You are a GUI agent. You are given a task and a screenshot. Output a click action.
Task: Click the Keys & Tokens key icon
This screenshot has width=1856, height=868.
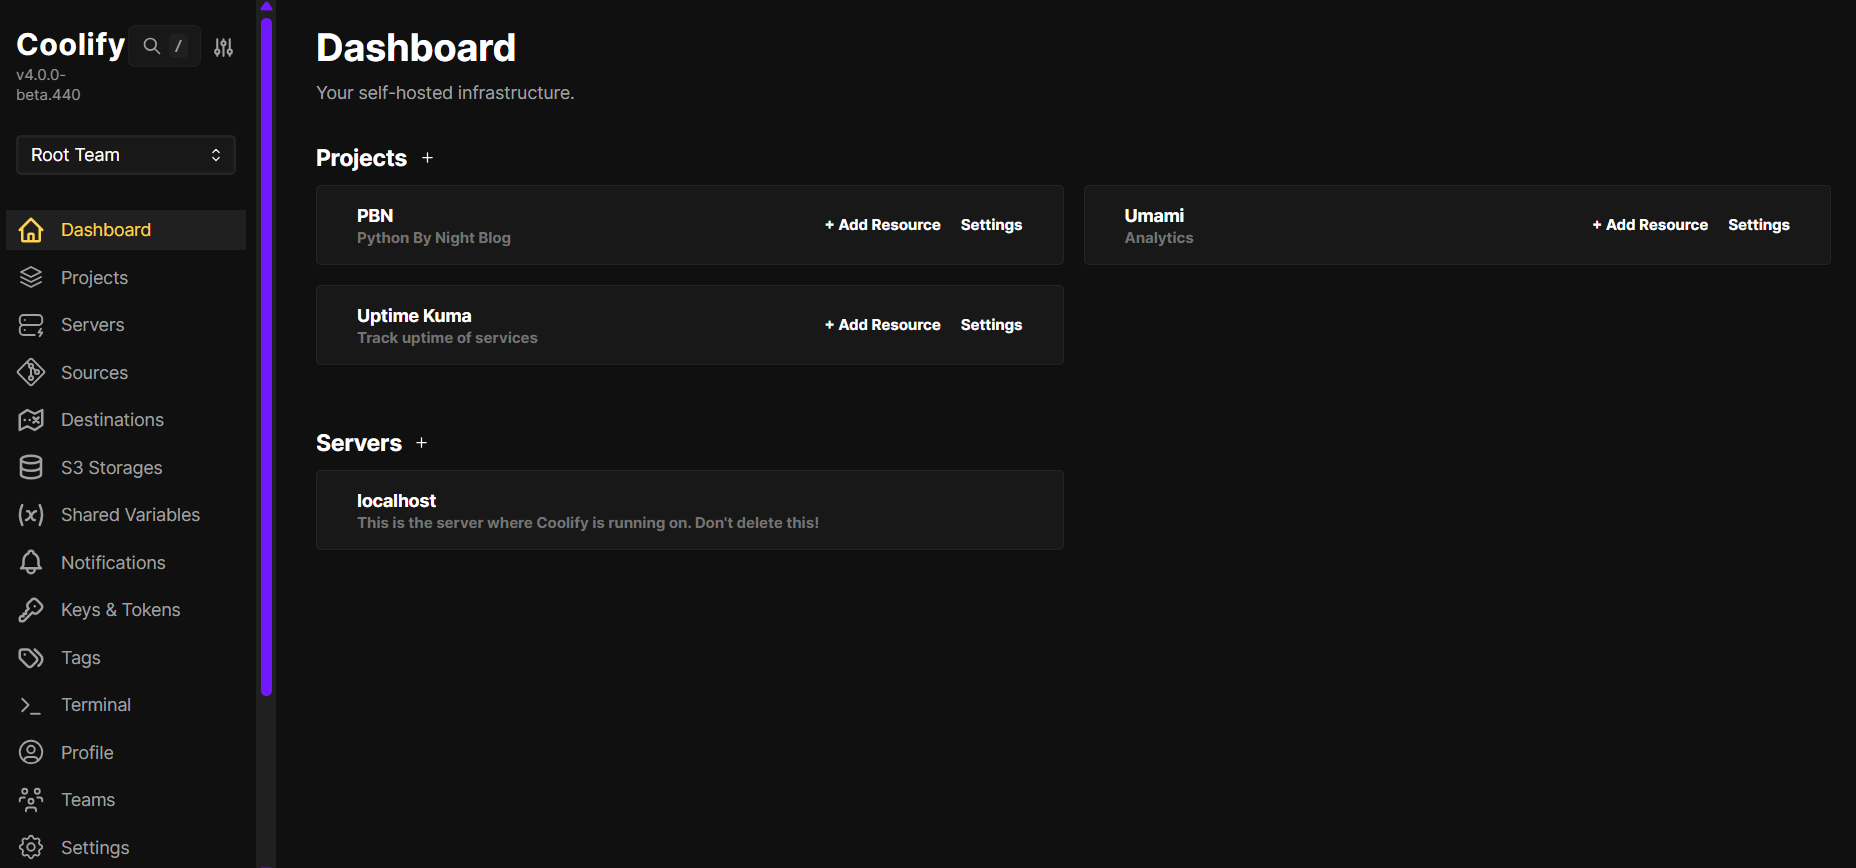[x=31, y=610]
